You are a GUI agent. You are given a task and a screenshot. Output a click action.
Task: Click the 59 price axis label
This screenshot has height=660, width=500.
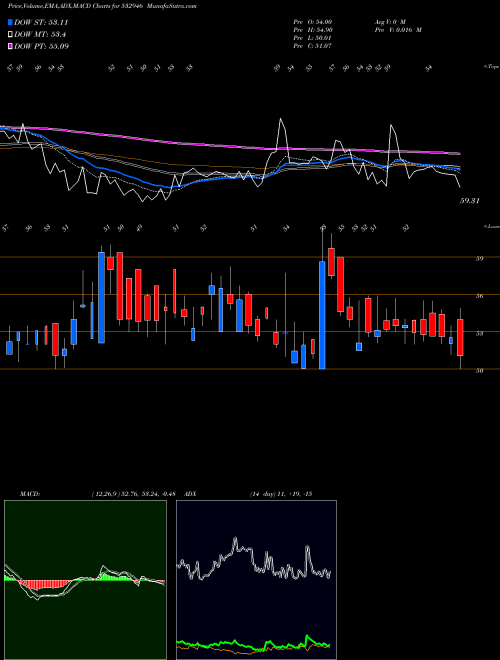click(x=479, y=258)
